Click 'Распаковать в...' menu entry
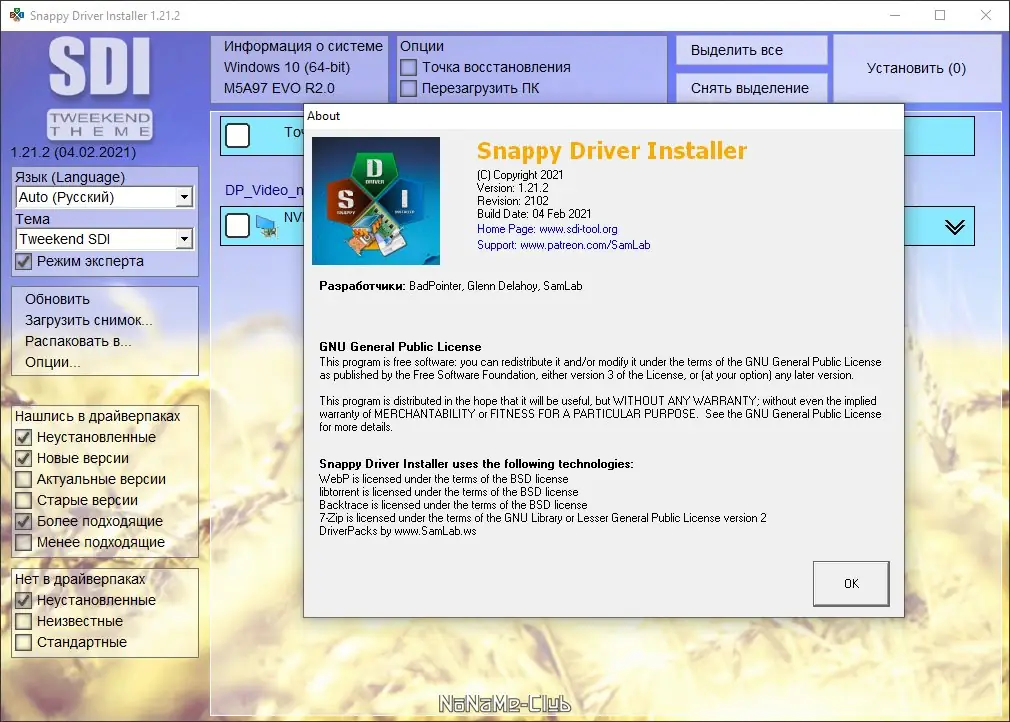 78,341
